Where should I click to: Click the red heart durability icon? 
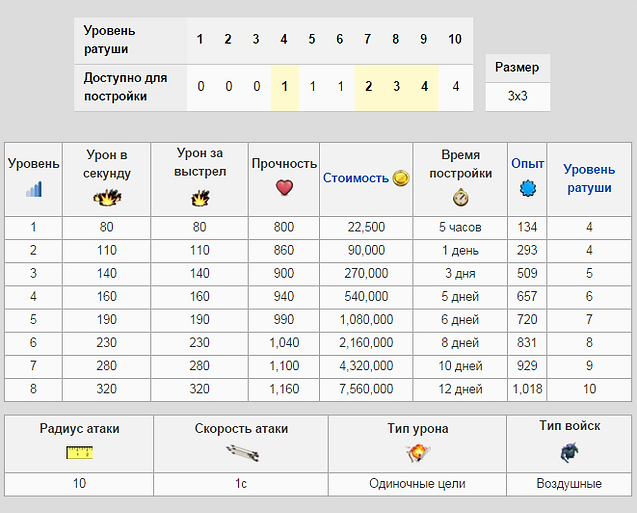[284, 188]
